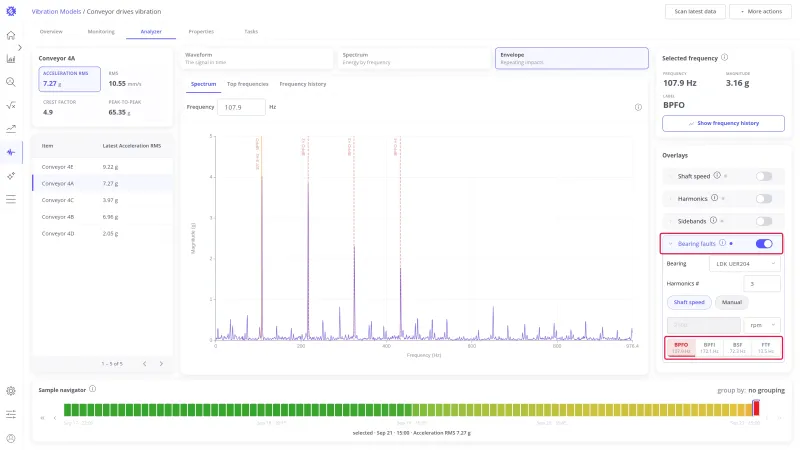Open the Bearing LDK UER204 dropdown
Screen dimensions: 800x450
coord(744,264)
